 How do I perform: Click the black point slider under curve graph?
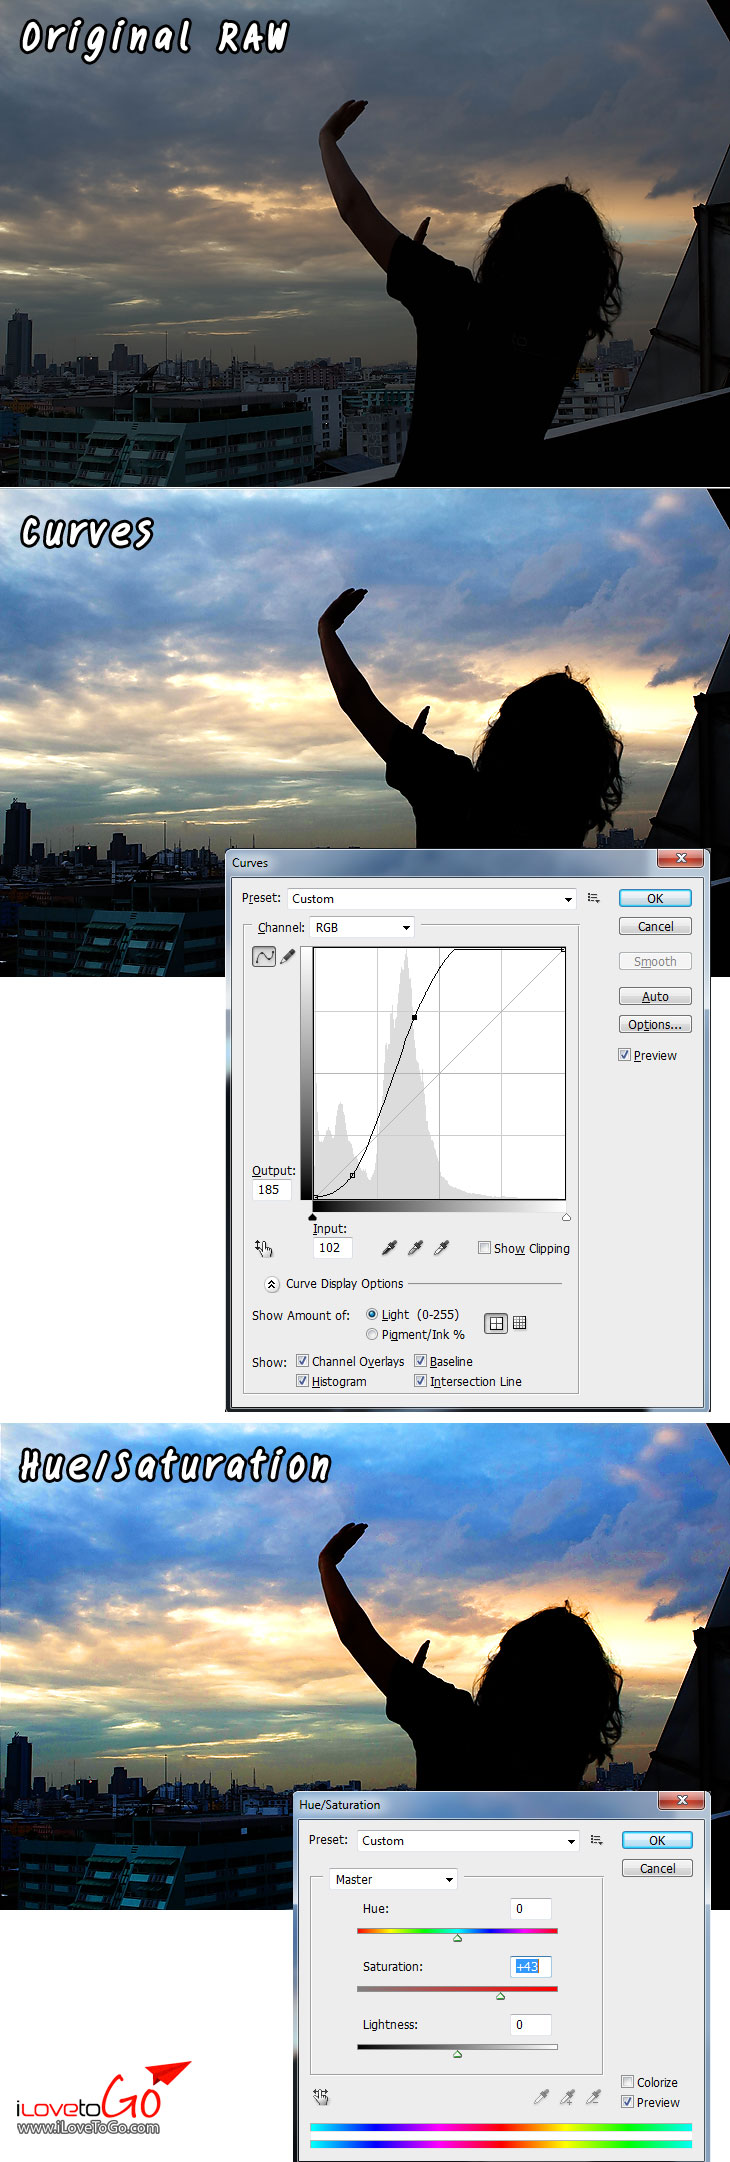(x=313, y=1216)
